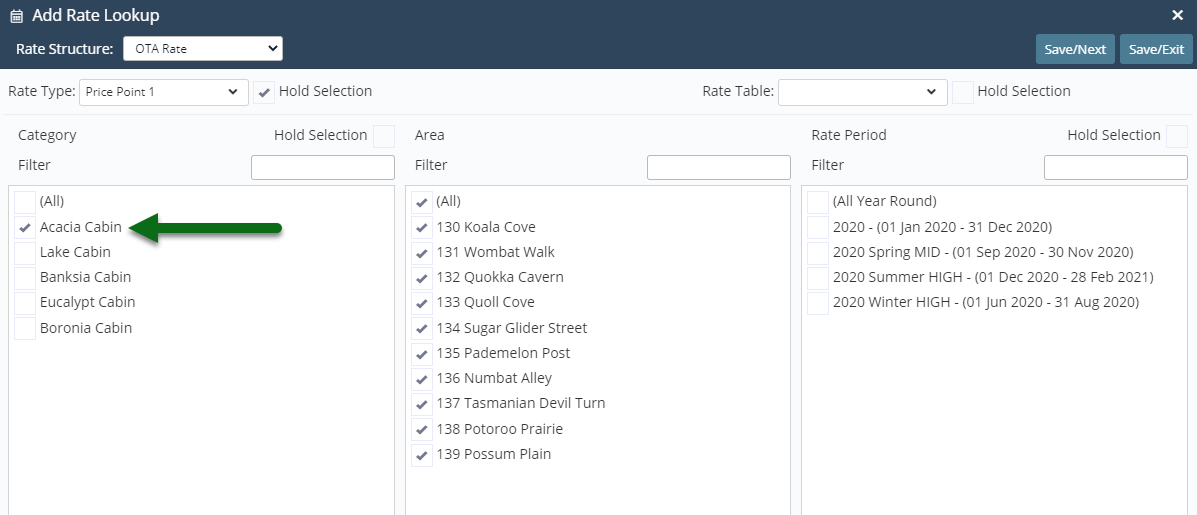This screenshot has width=1197, height=515.
Task: Close the Add Rate Lookup dialog
Action: click(x=1177, y=15)
